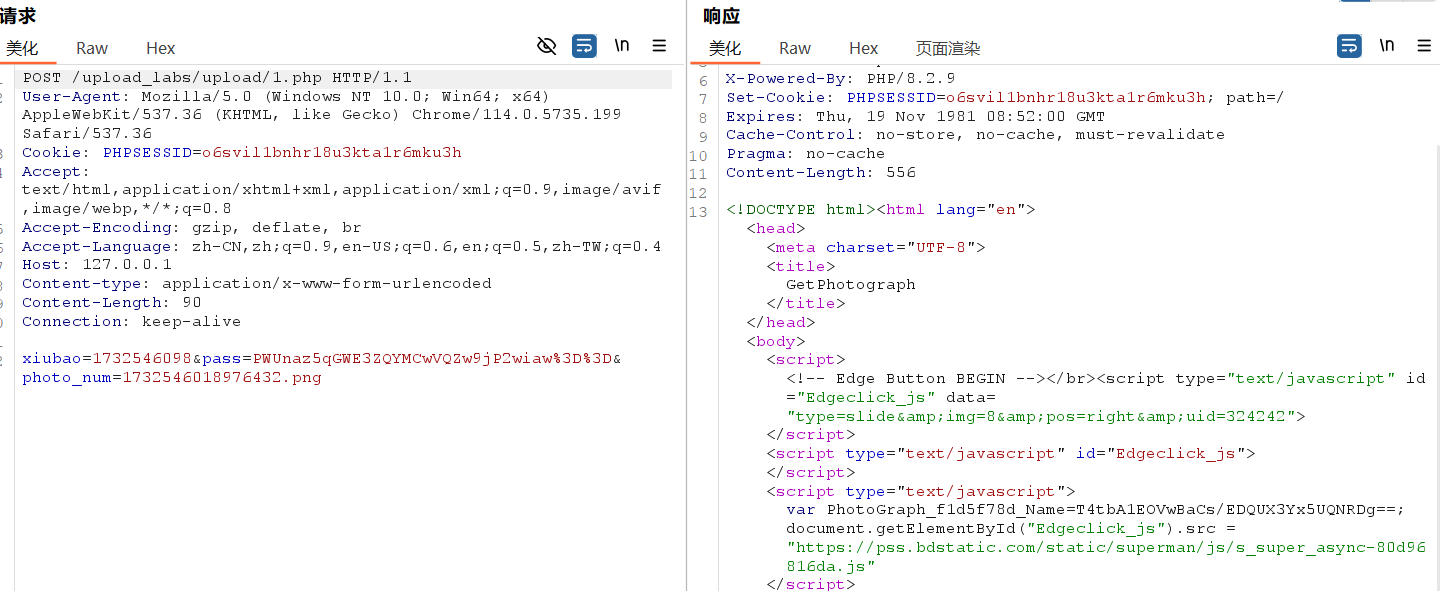1440x591 pixels.
Task: Show \n non-printable characters in response panel
Action: coord(1387,46)
